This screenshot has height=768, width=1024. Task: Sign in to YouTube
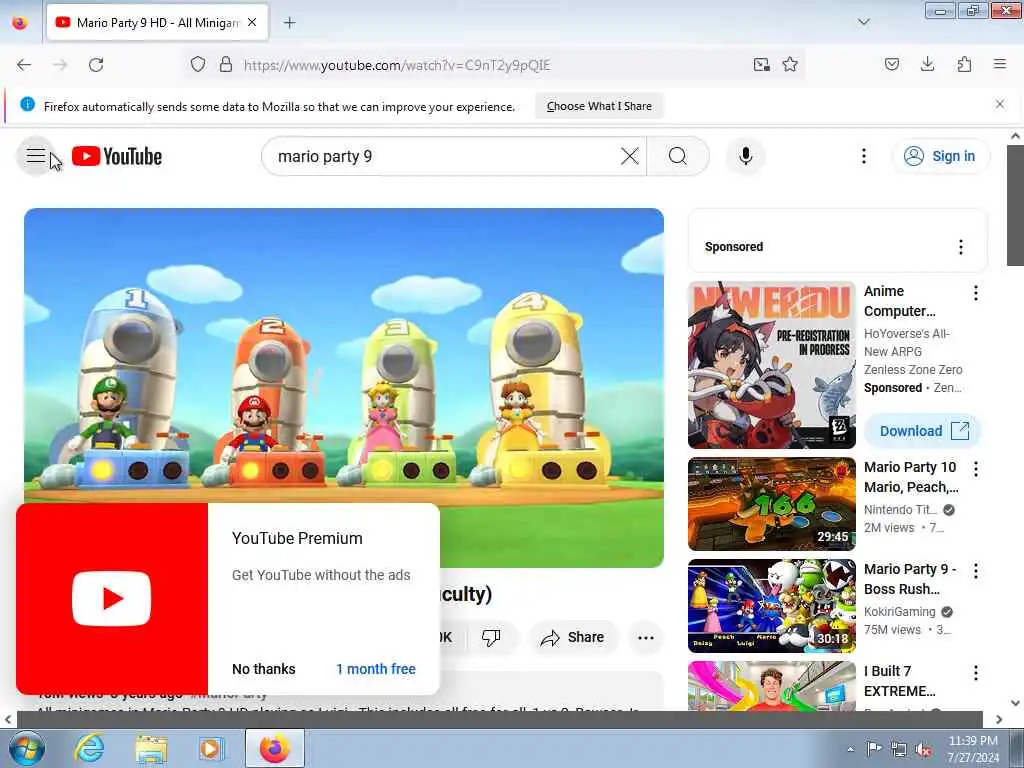tap(941, 156)
